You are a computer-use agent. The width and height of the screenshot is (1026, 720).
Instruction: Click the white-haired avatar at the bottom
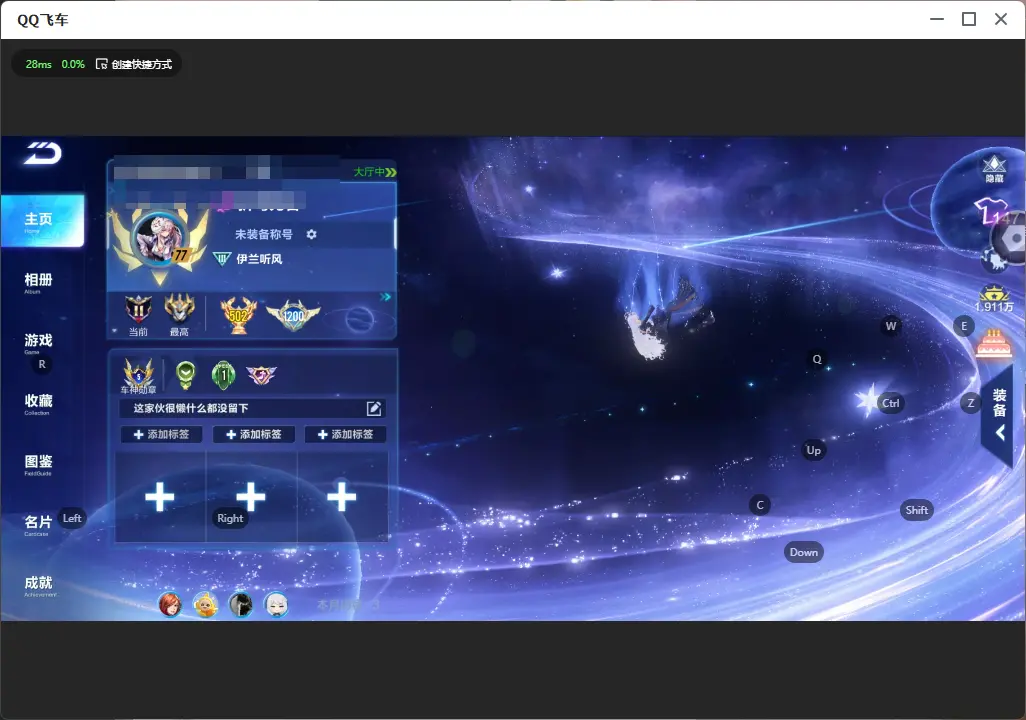point(276,604)
